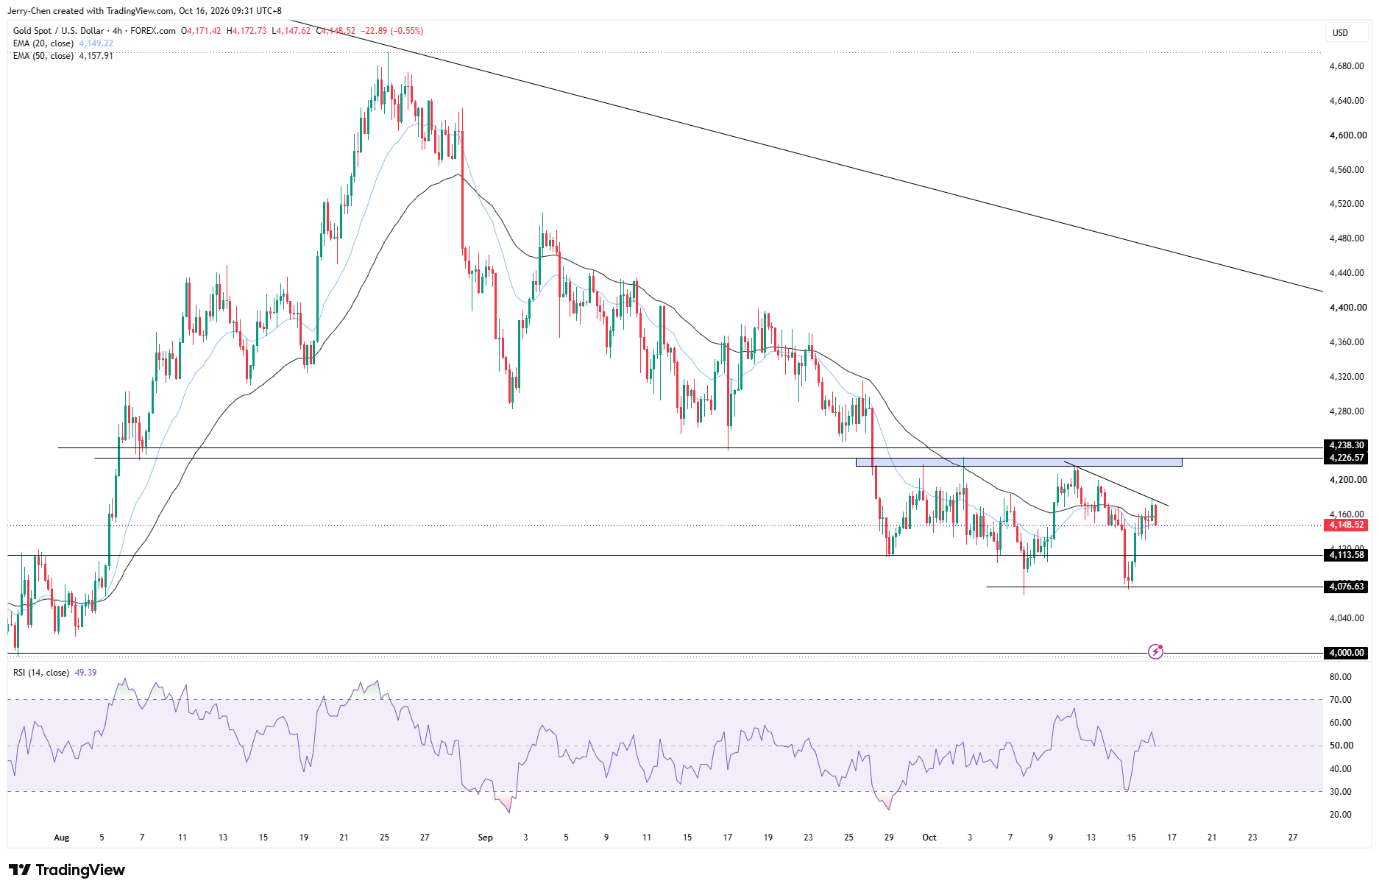Click the purple lightning event icon
Viewport: 1379px width, 892px height.
[1156, 651]
